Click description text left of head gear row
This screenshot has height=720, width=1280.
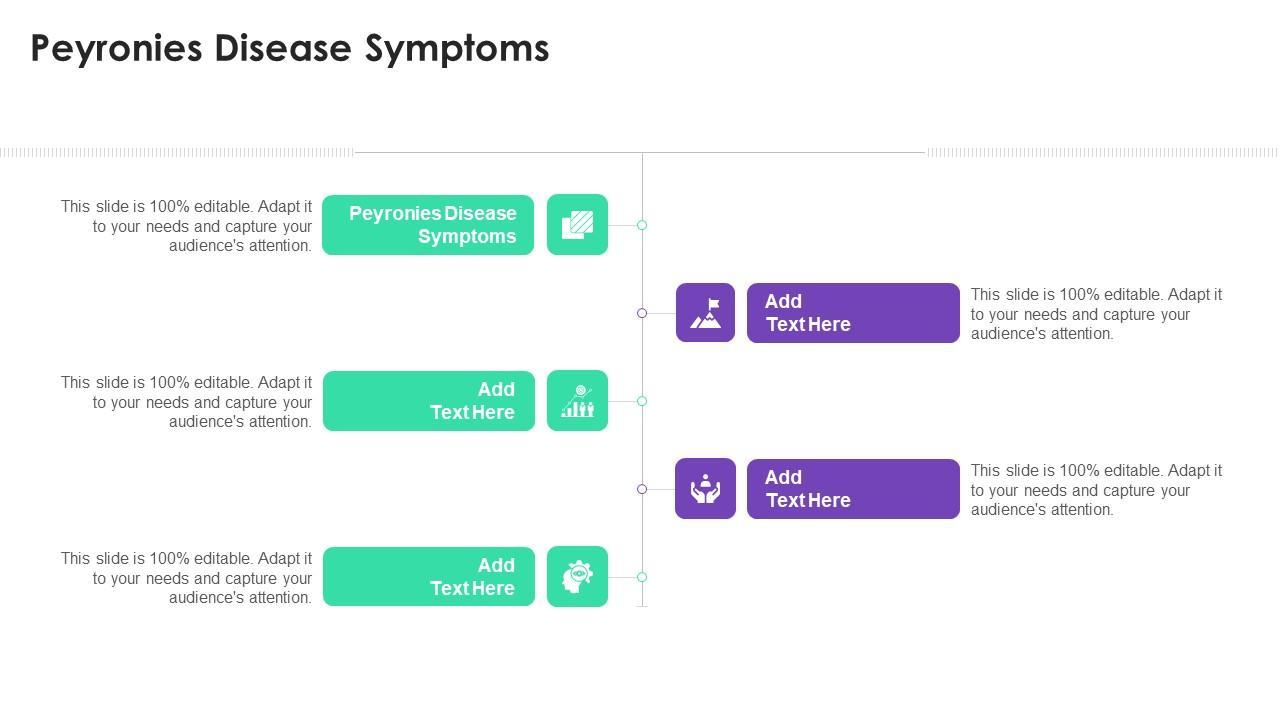point(187,578)
